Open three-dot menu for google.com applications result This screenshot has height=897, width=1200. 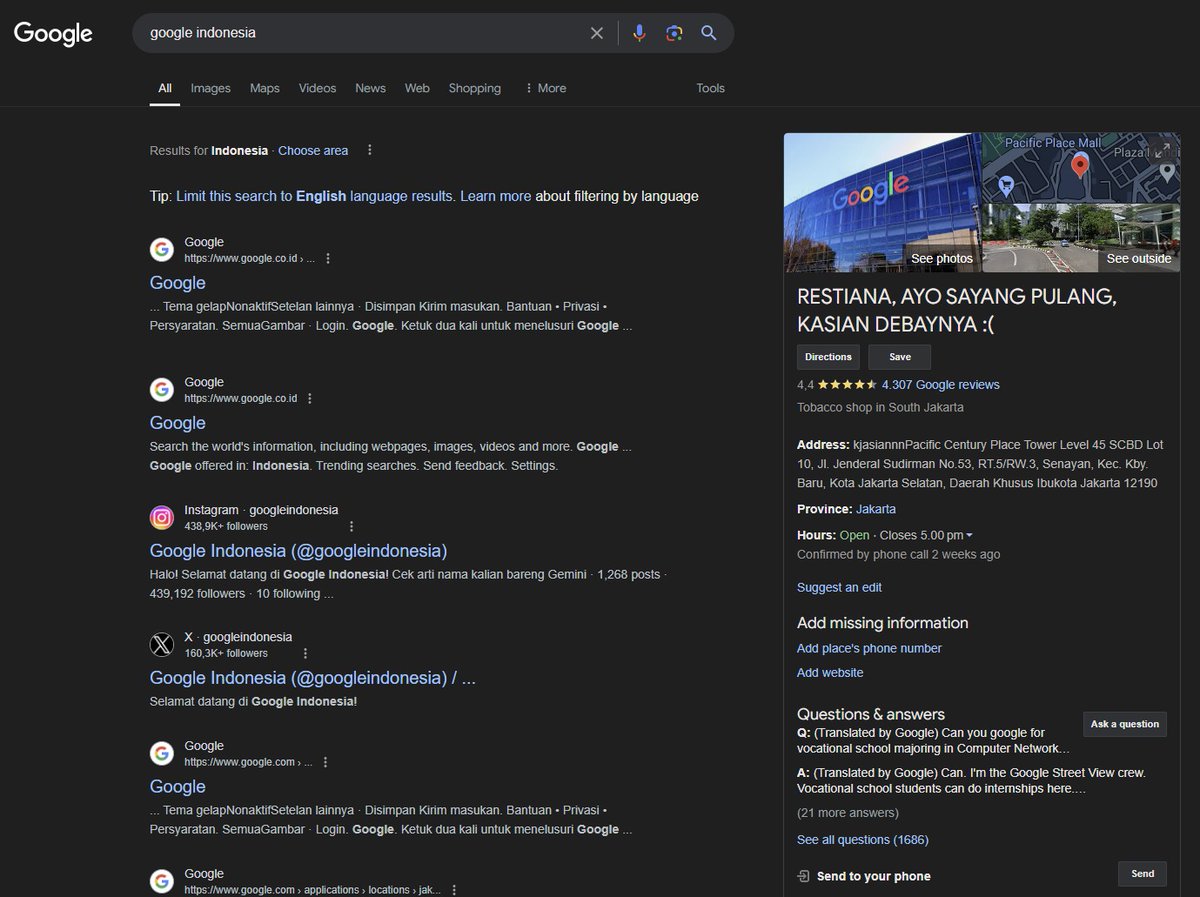(454, 889)
